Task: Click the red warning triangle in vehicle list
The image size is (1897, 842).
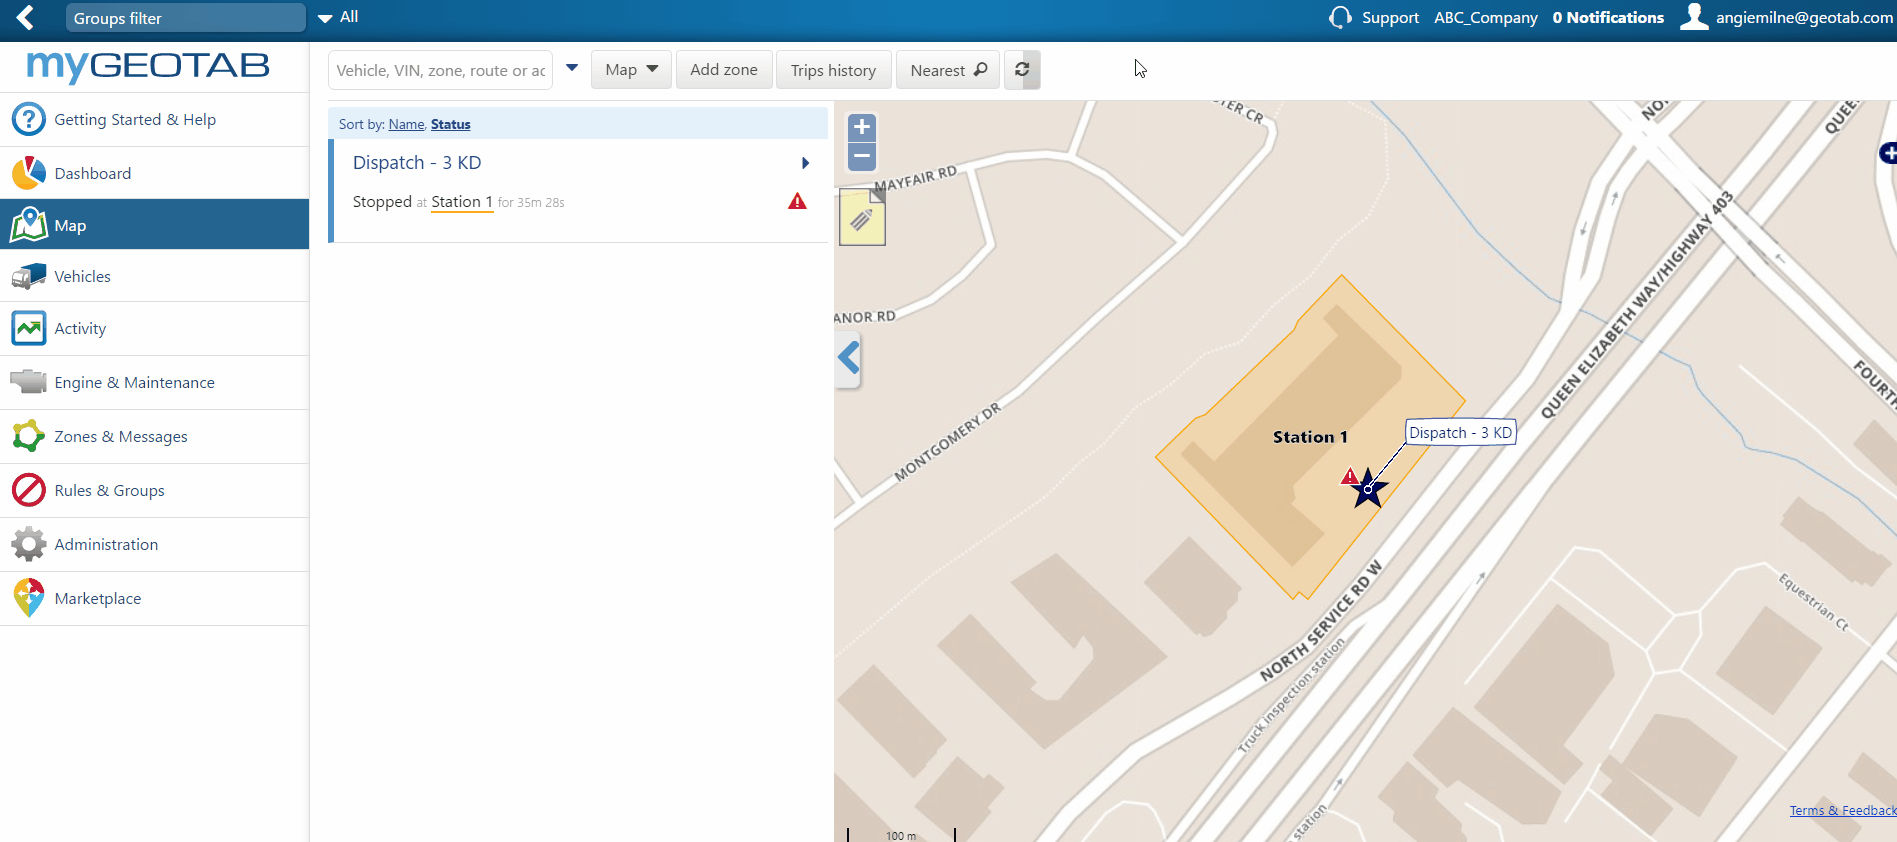Action: click(x=797, y=201)
